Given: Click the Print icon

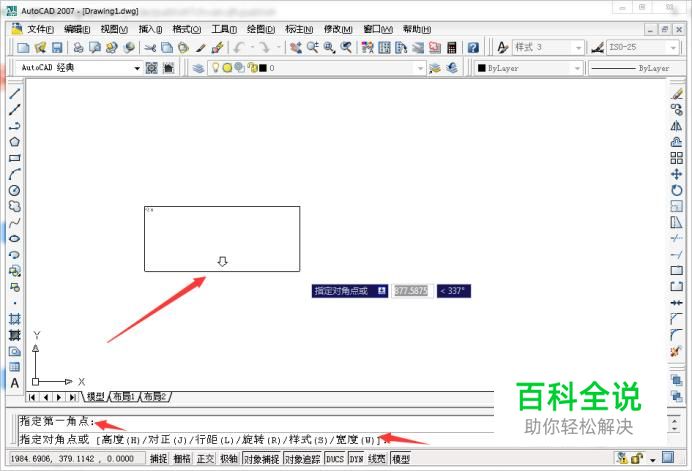Looking at the screenshot, I should (x=79, y=47).
